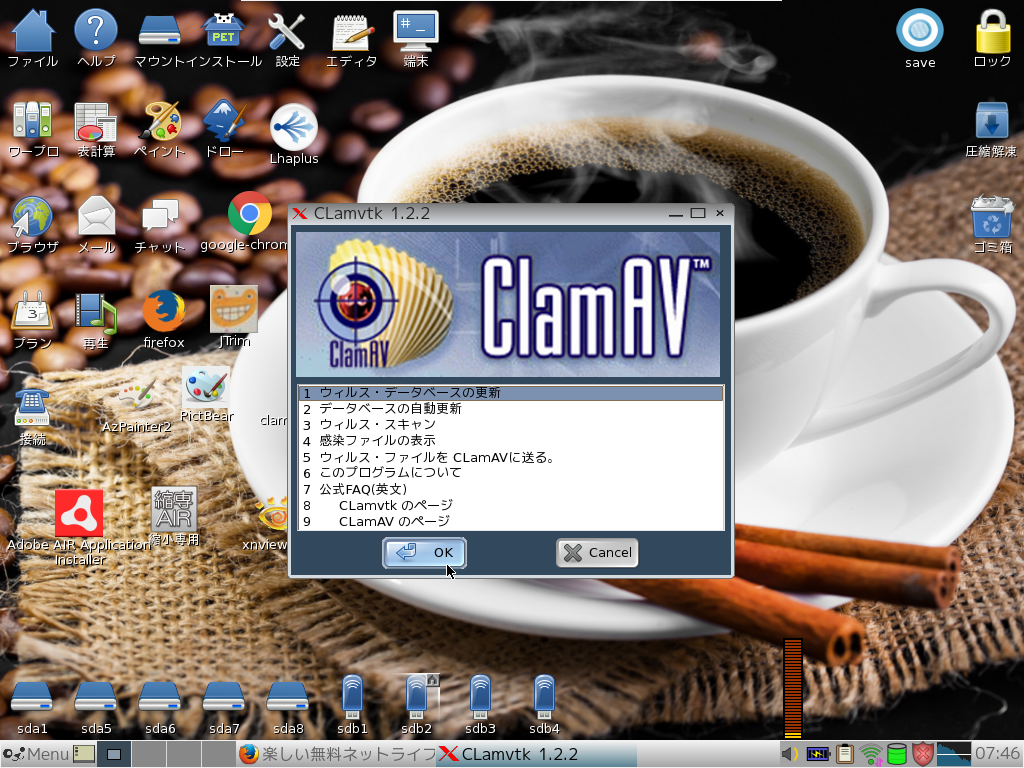Viewport: 1024px width, 768px height.
Task: Select 6 このプログラムについて in the list
Action: coord(511,473)
